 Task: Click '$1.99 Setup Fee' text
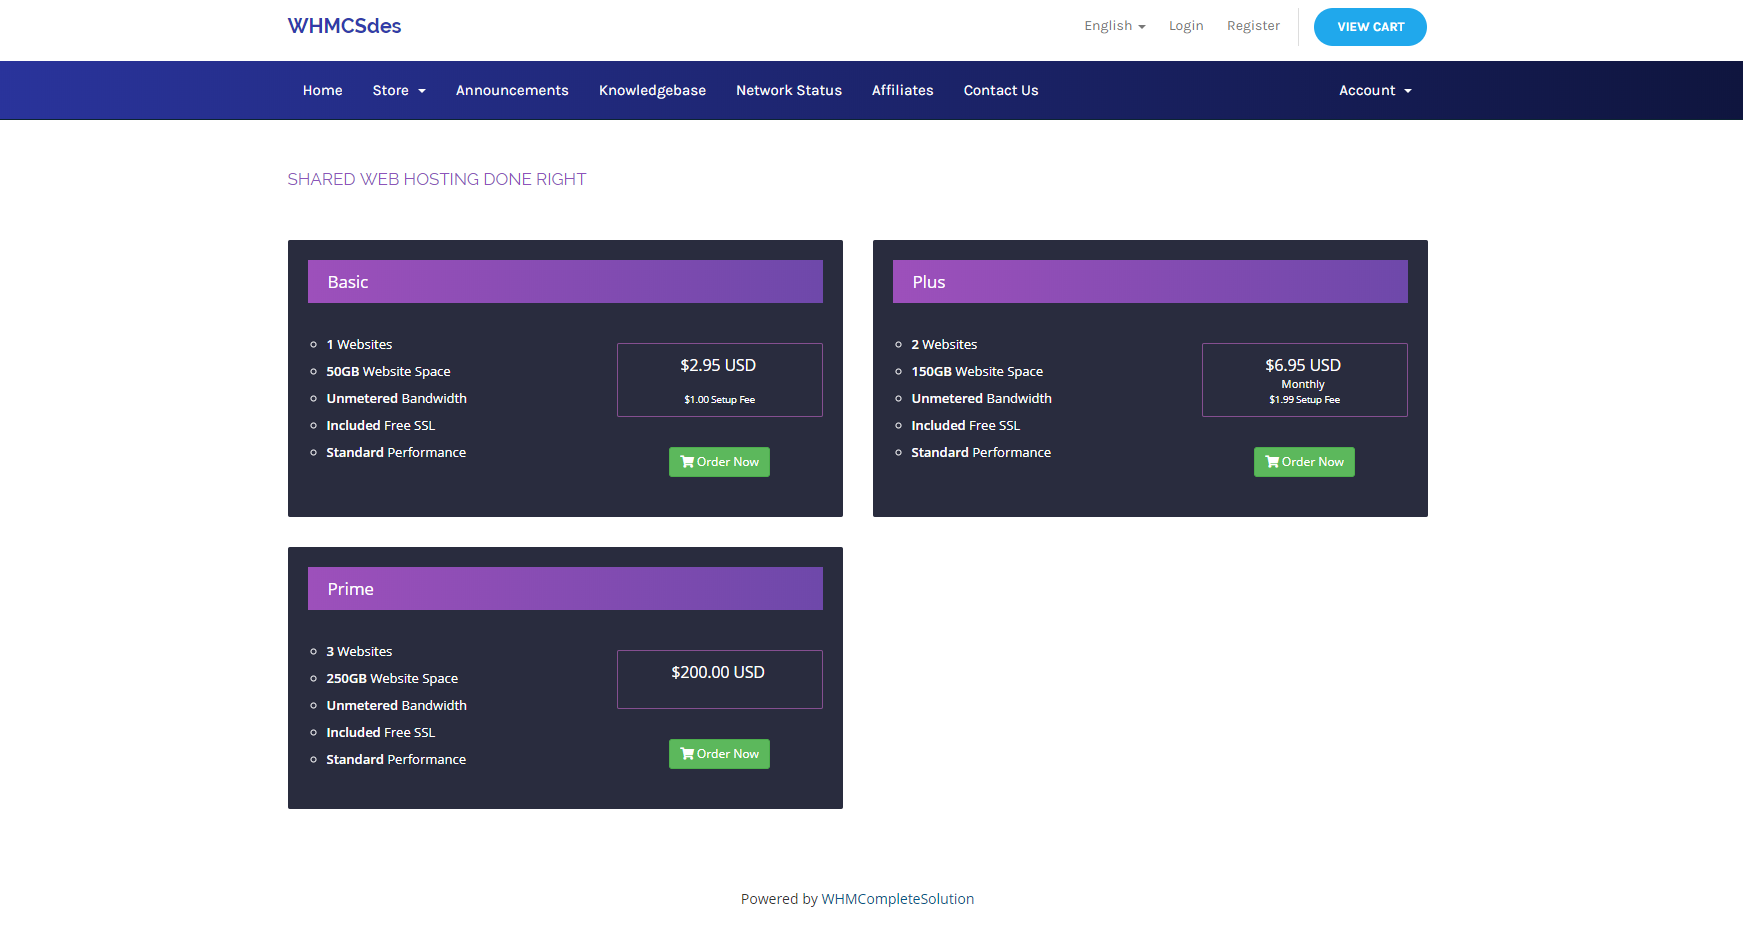[x=1304, y=400]
